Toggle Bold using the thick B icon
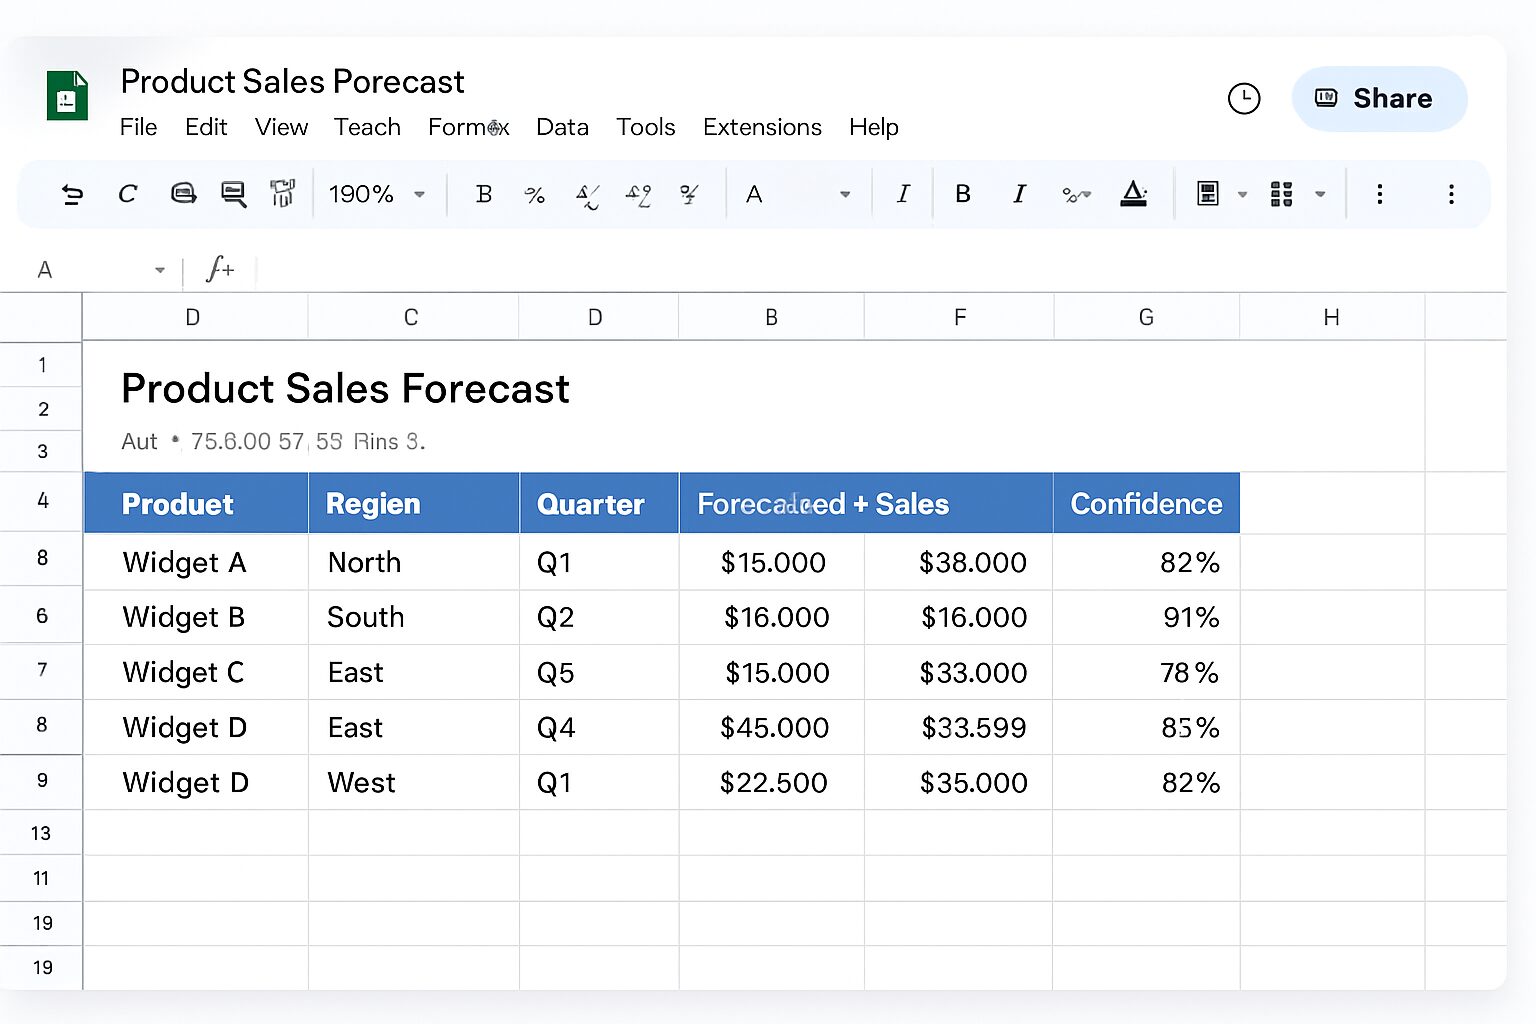Screen dimensions: 1536x1024 pos(963,194)
